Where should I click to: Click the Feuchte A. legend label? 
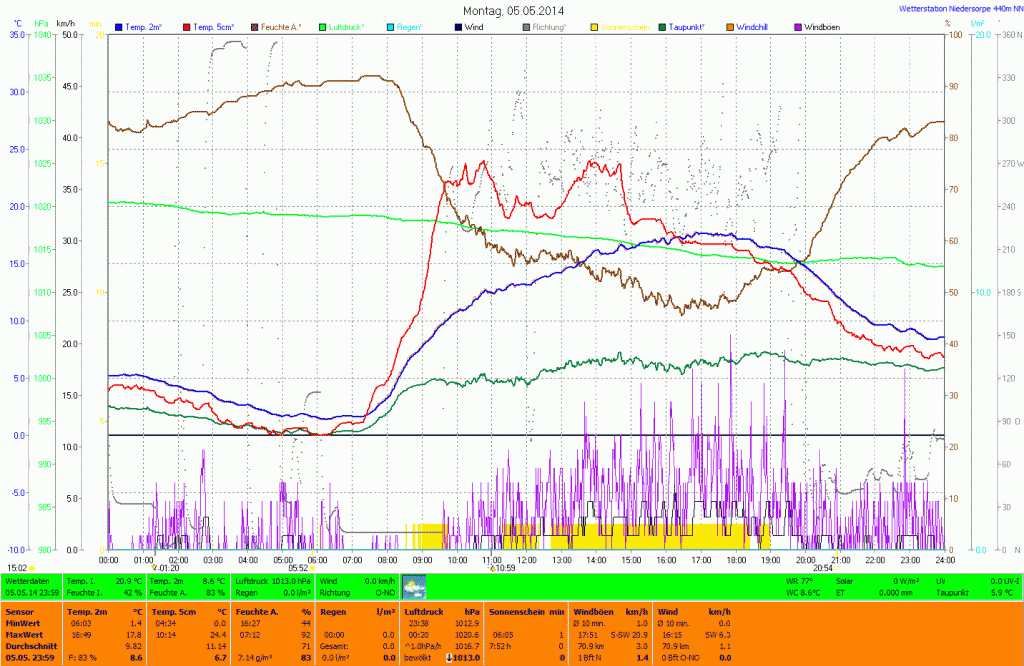[283, 26]
